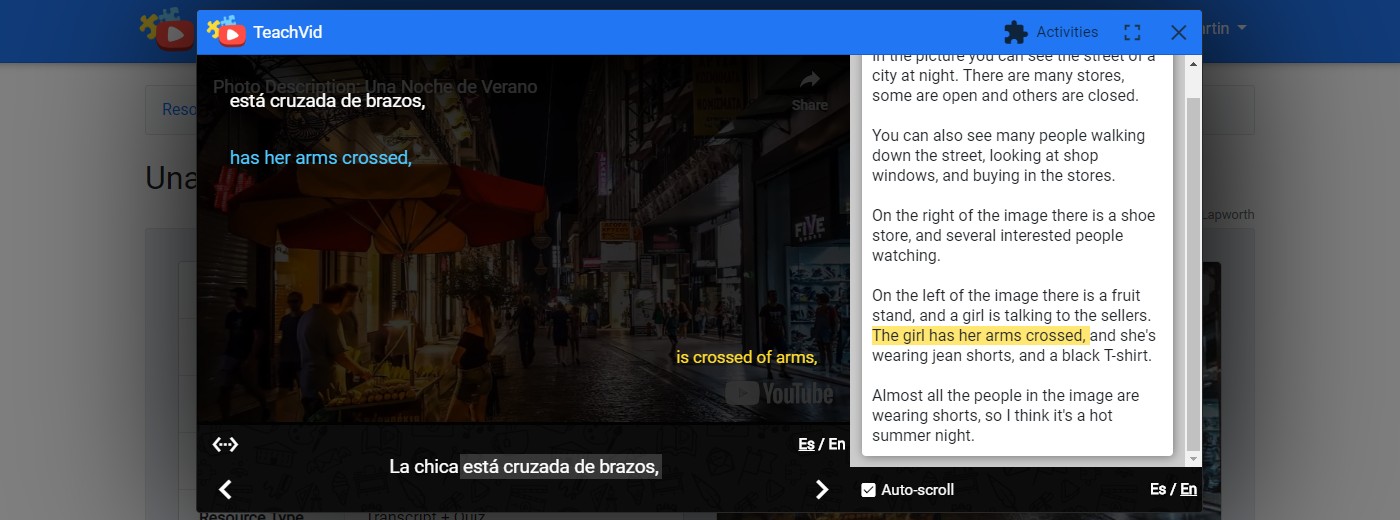Go to previous caption with left arrow
Viewport: 1400px width, 520px height.
tap(225, 489)
